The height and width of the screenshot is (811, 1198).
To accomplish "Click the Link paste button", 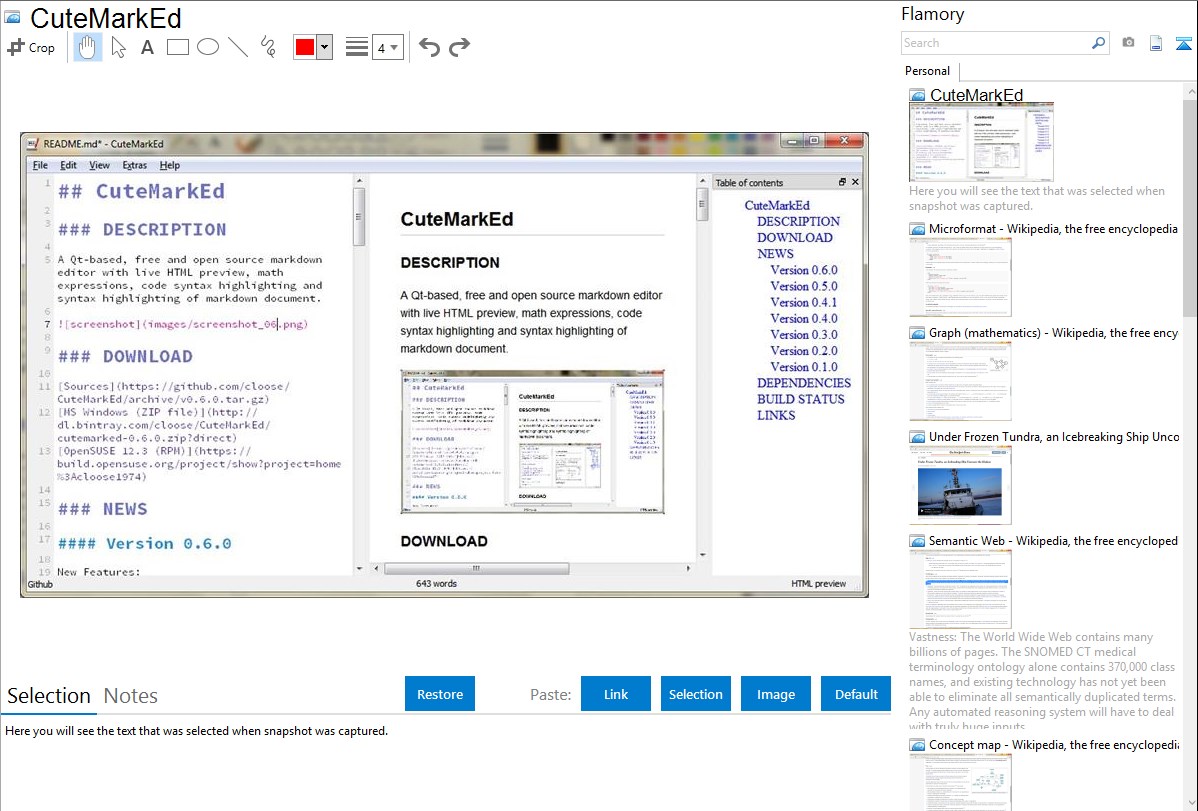I will [616, 694].
